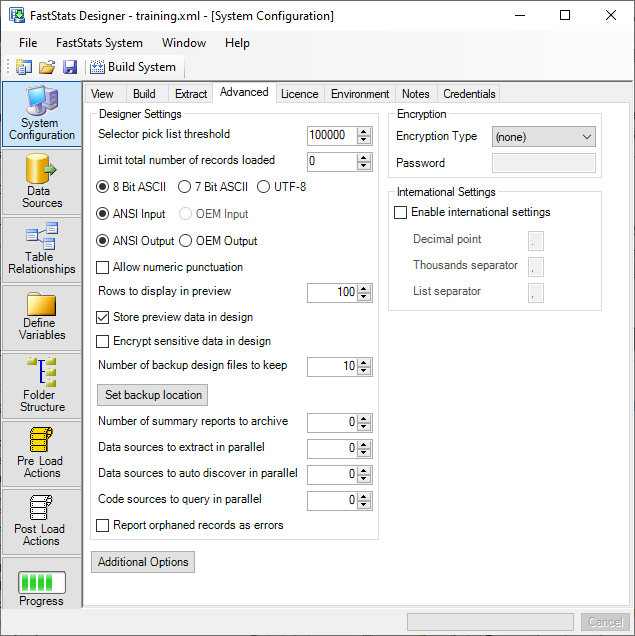
Task: Switch to the Extract tab
Action: (x=191, y=94)
